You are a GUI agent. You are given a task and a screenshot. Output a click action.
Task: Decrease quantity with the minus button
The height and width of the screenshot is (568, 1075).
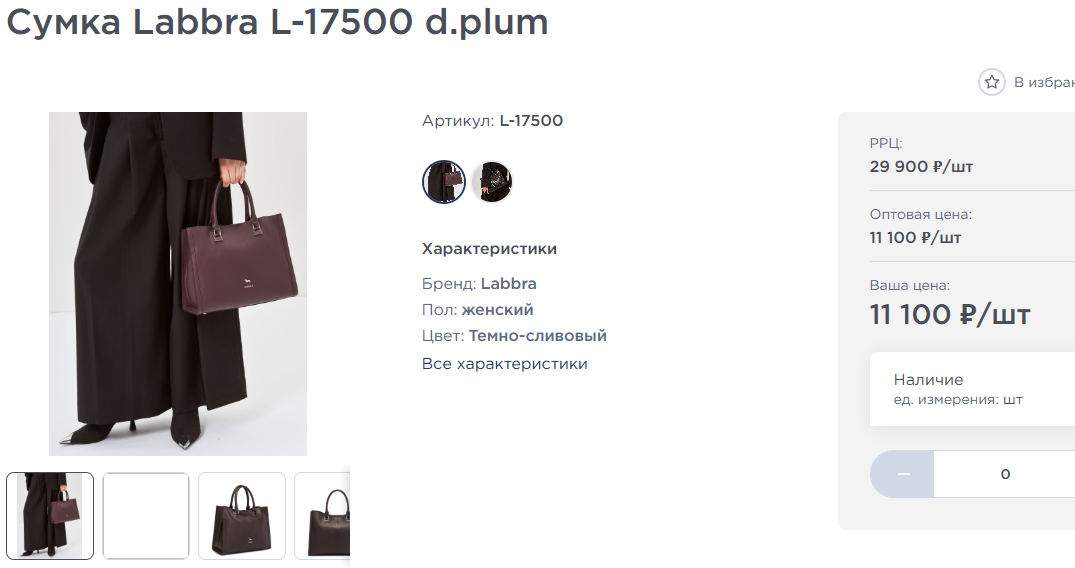point(902,474)
